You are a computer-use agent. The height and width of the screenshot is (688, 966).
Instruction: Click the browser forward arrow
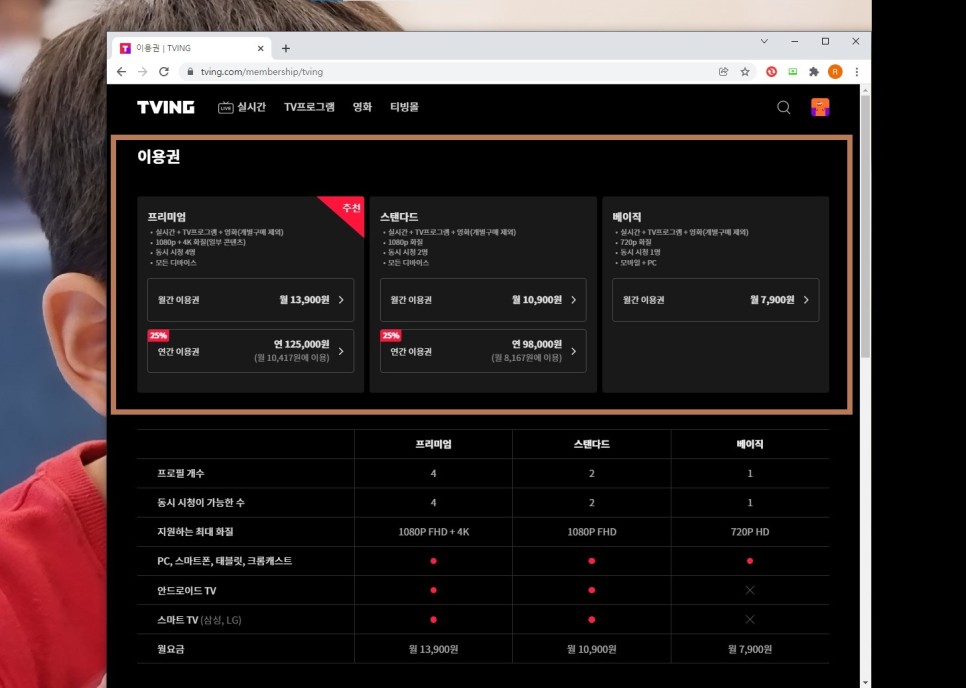(142, 71)
